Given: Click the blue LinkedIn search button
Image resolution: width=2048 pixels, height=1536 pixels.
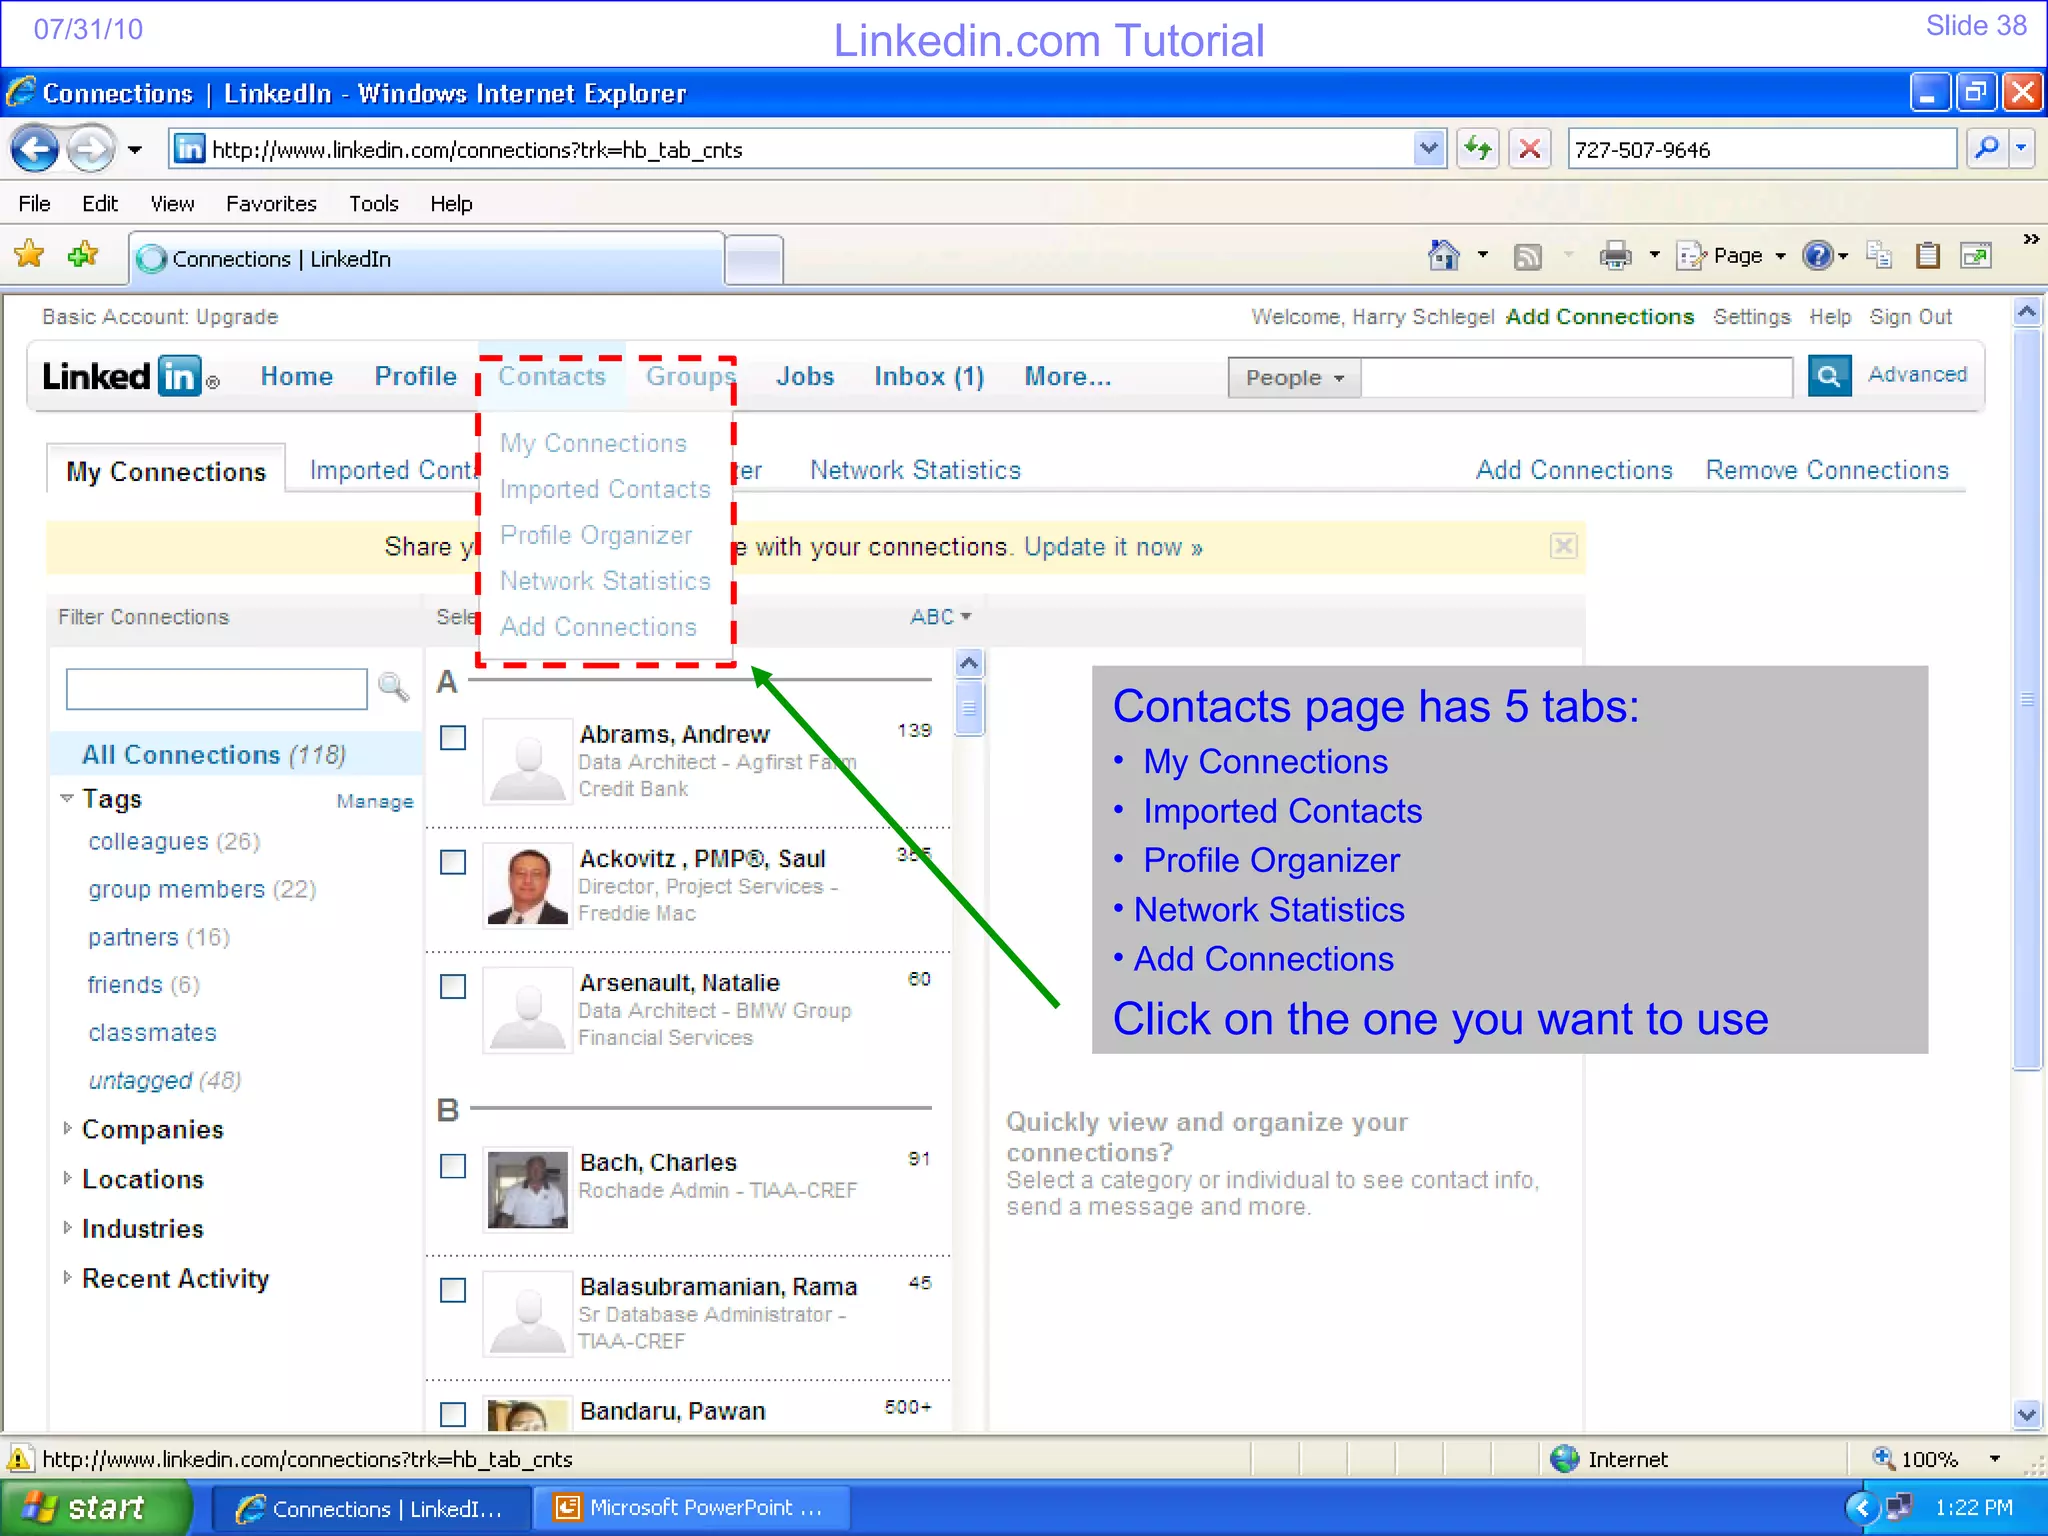Looking at the screenshot, I should [x=1829, y=376].
